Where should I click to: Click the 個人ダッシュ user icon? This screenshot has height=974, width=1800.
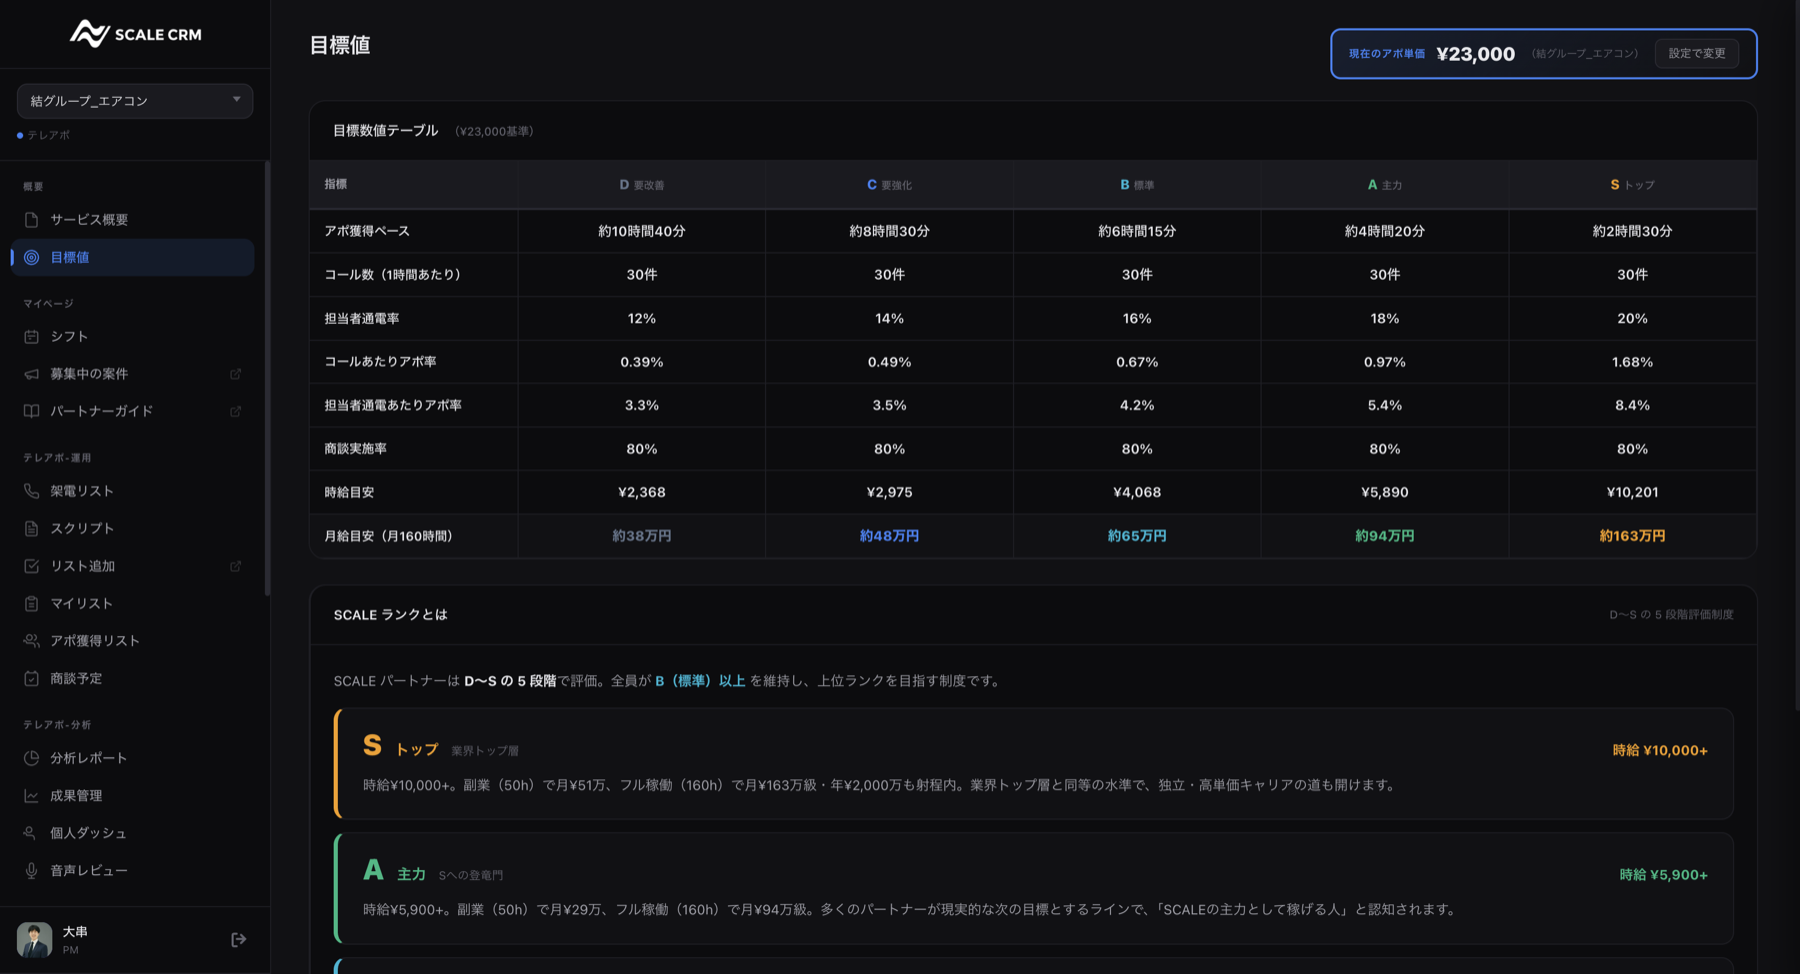(x=32, y=833)
